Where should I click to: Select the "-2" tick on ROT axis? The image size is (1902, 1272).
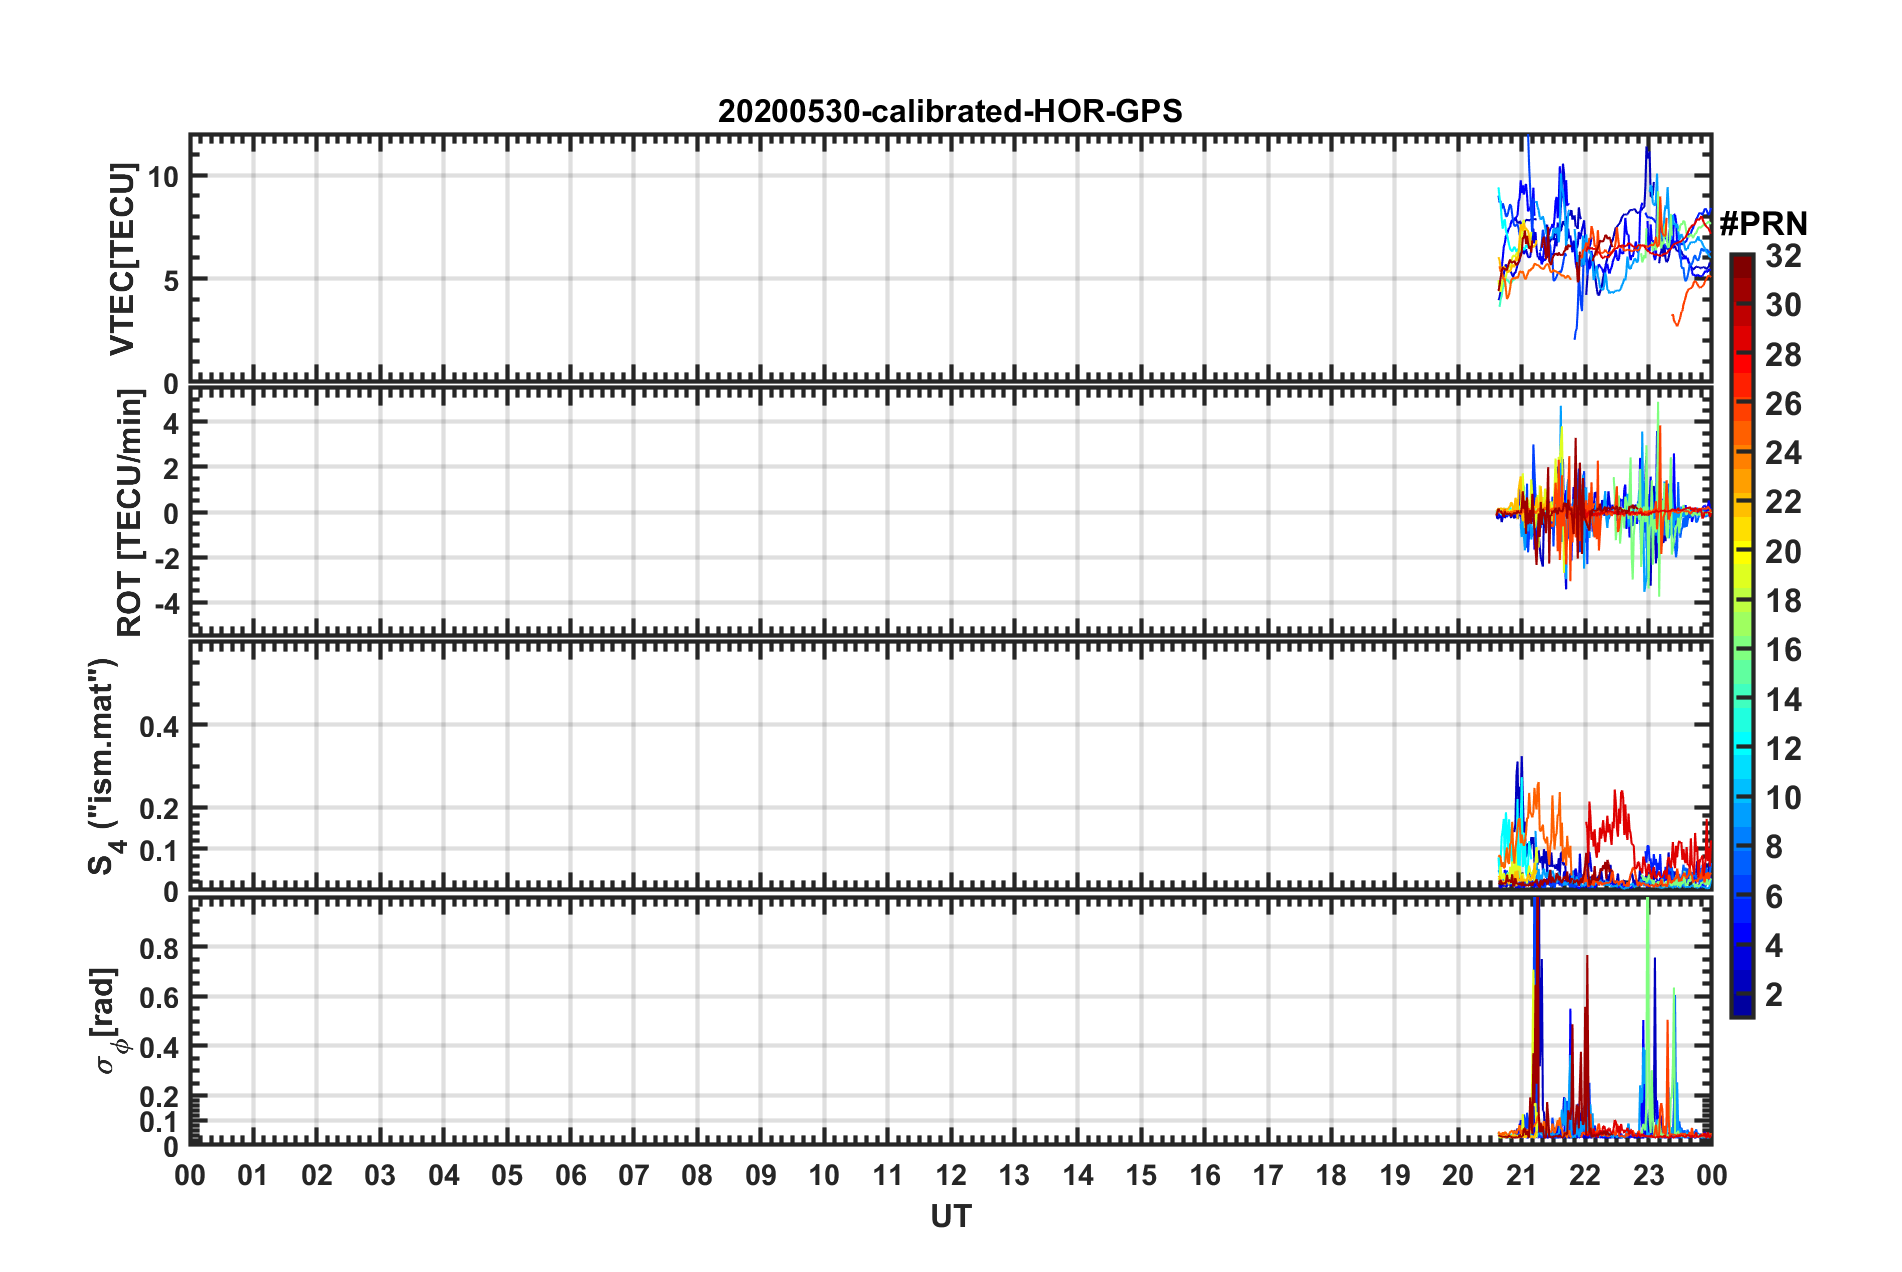coord(167,558)
